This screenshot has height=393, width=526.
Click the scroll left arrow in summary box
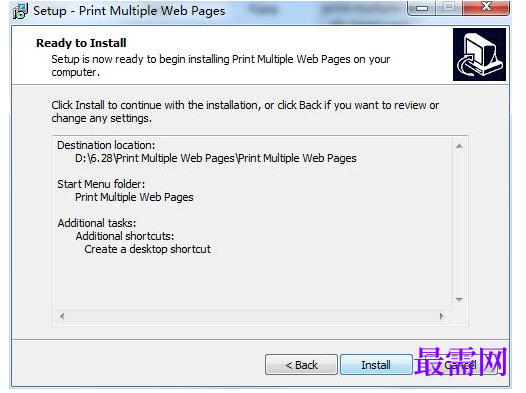point(62,316)
